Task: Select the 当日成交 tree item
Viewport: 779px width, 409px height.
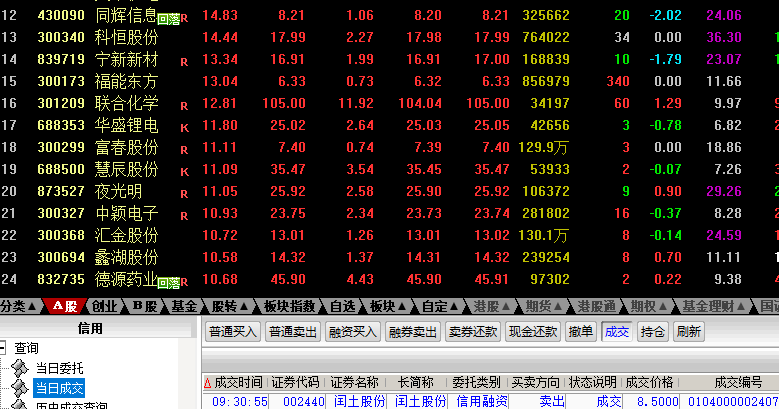Action: click(59, 388)
